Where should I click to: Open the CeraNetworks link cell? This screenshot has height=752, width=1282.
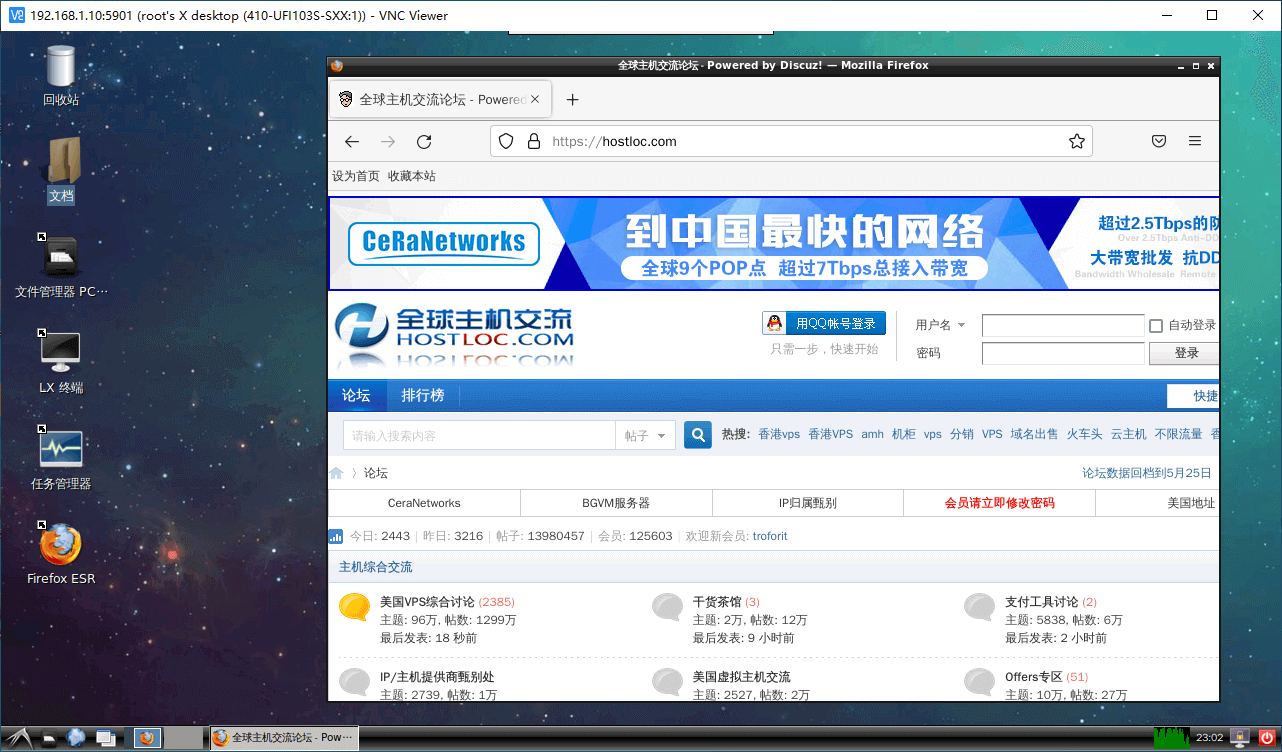pos(424,503)
